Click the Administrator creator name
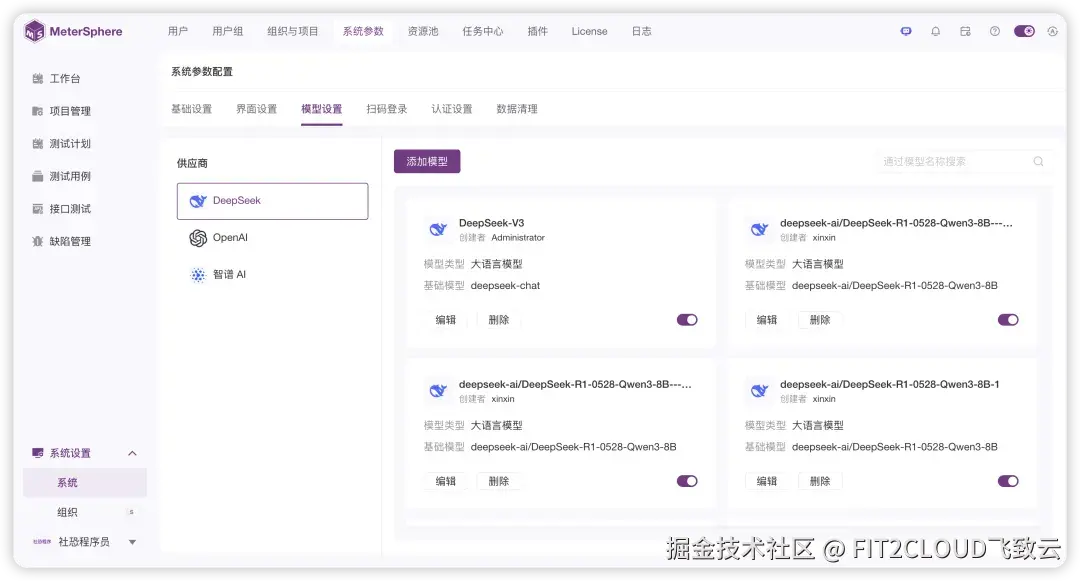The image size is (1080, 581). point(518,237)
